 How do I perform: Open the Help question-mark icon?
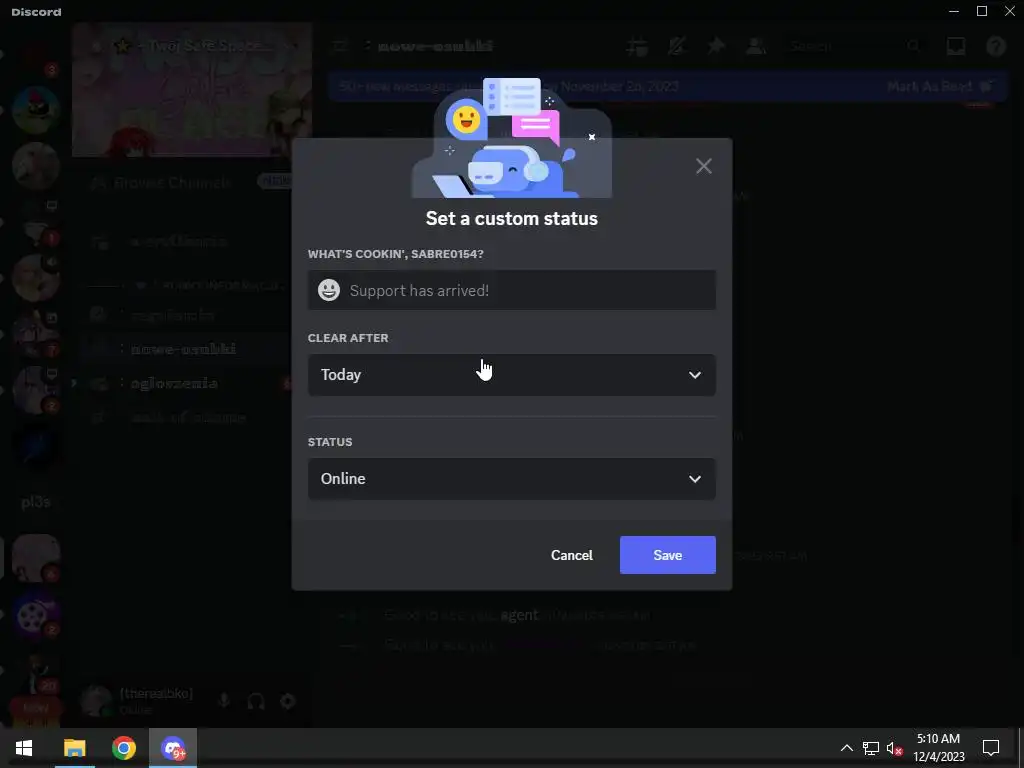pyautogui.click(x=996, y=46)
